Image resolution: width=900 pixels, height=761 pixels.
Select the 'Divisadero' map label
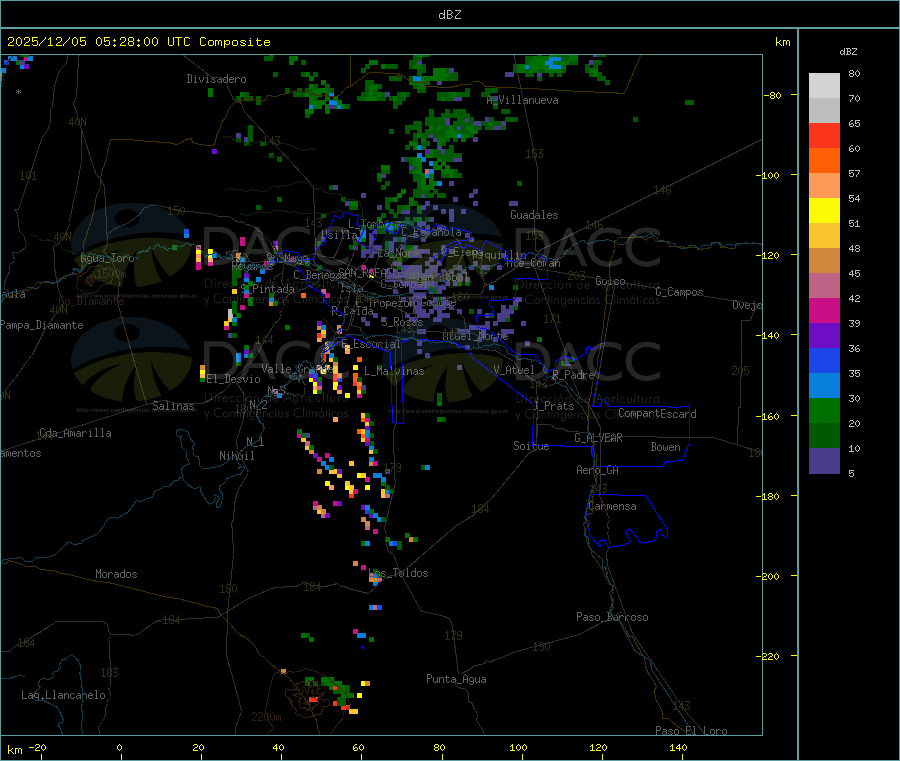point(216,79)
